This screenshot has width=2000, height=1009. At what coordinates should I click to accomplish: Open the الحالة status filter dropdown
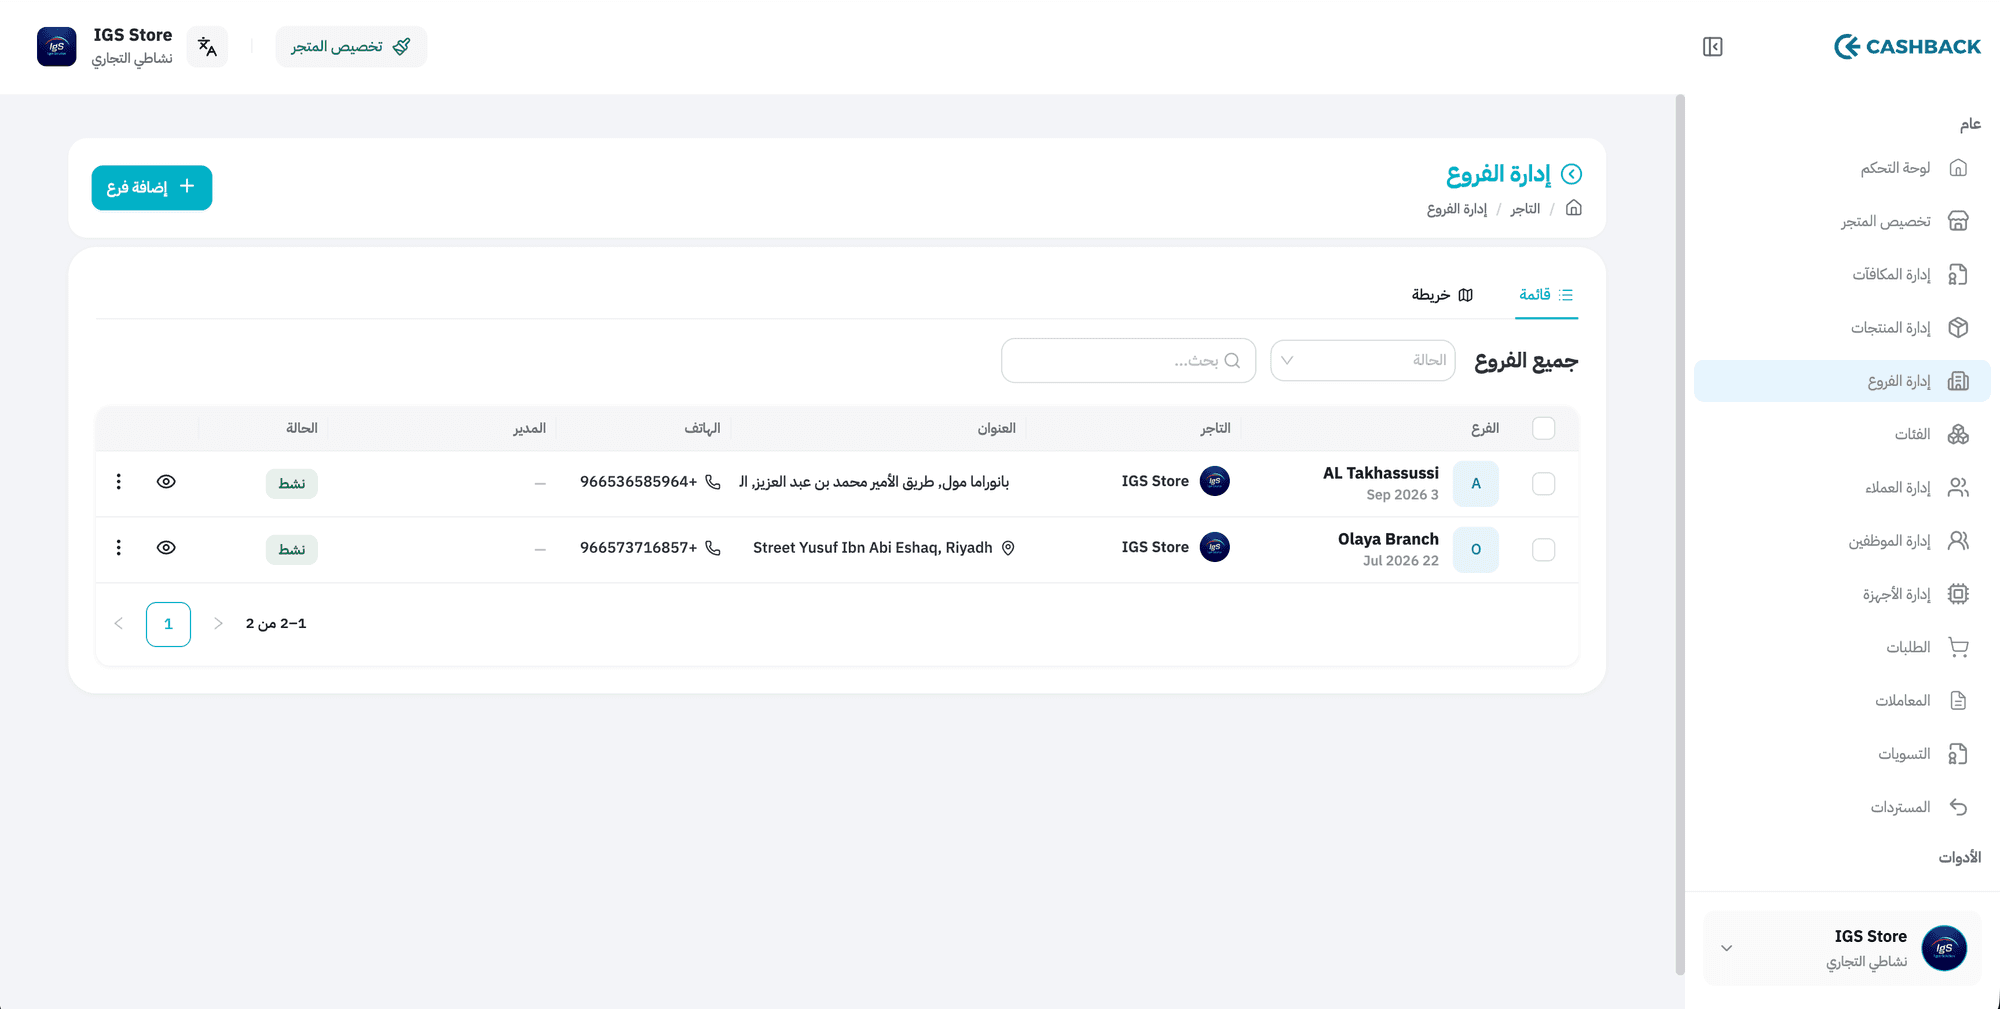[1362, 360]
